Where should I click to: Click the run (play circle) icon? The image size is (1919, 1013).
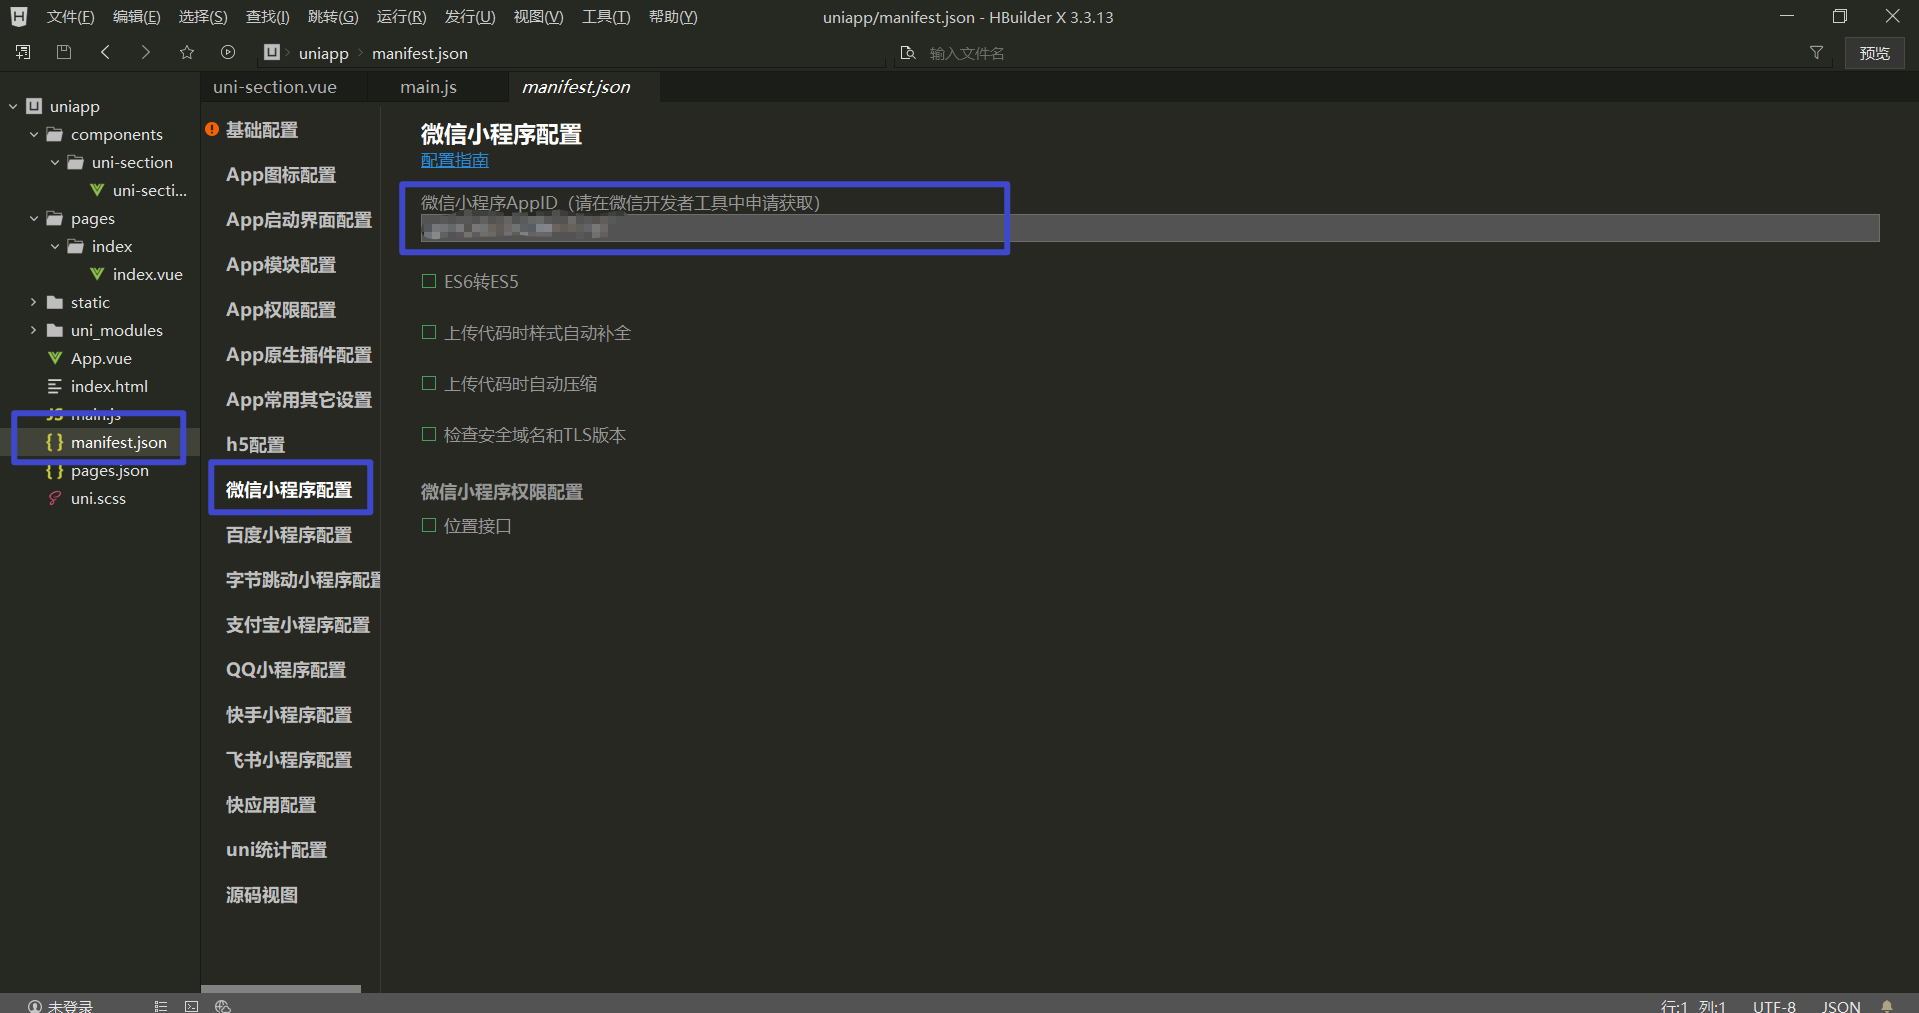228,52
